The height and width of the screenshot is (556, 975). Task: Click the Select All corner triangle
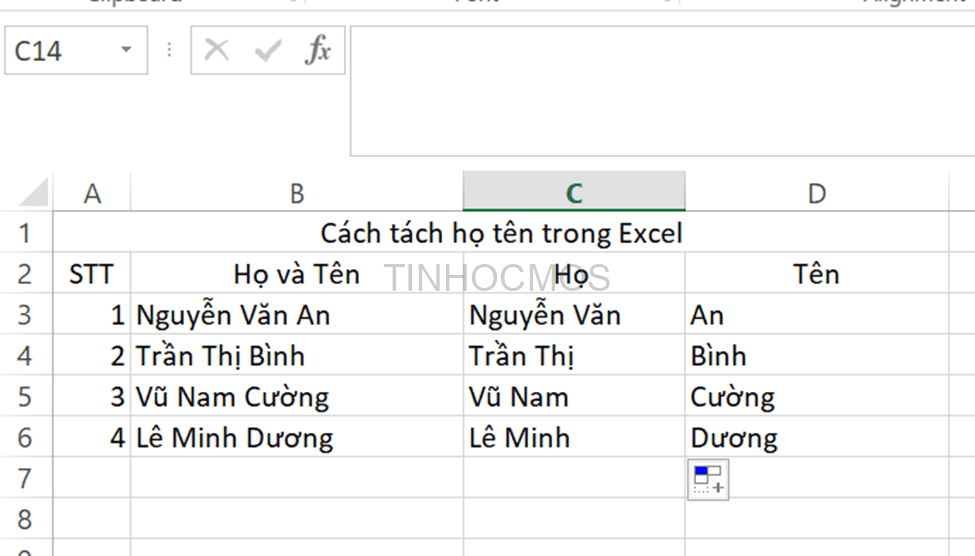tap(34, 192)
